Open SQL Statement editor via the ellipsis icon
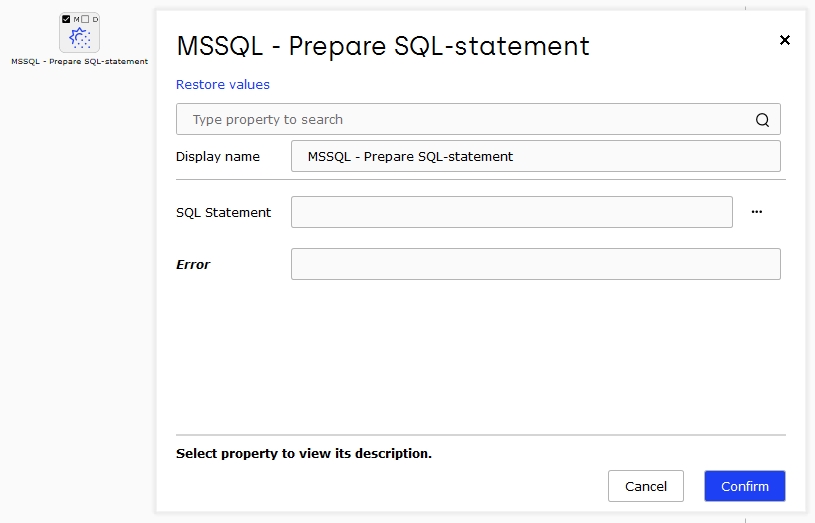 pos(757,212)
